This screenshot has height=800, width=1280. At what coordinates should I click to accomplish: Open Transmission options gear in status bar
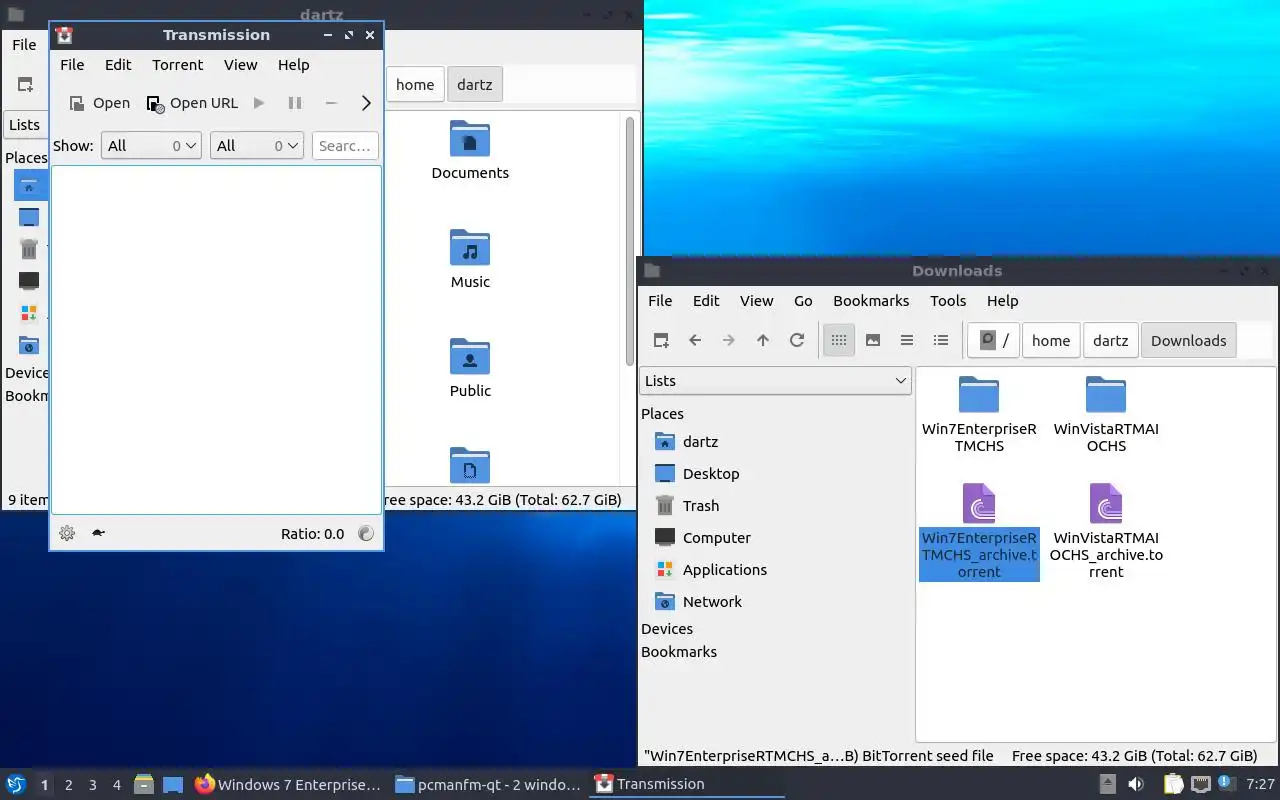point(67,534)
